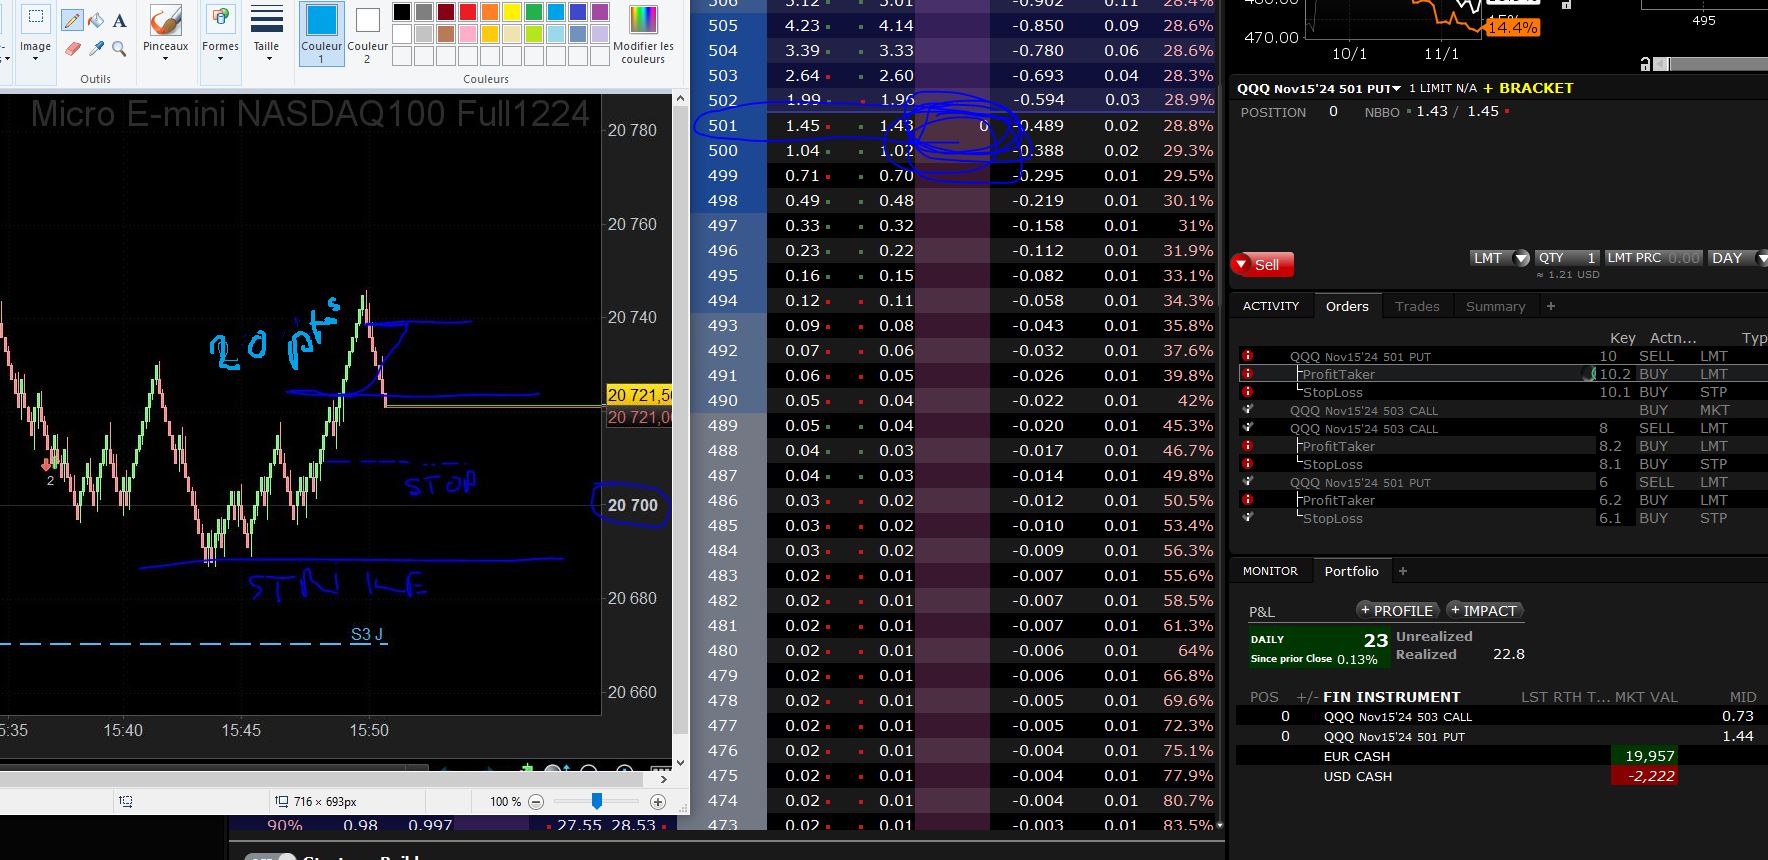Select Couleur 1 foreground color
This screenshot has width=1768, height=860.
coord(321,34)
